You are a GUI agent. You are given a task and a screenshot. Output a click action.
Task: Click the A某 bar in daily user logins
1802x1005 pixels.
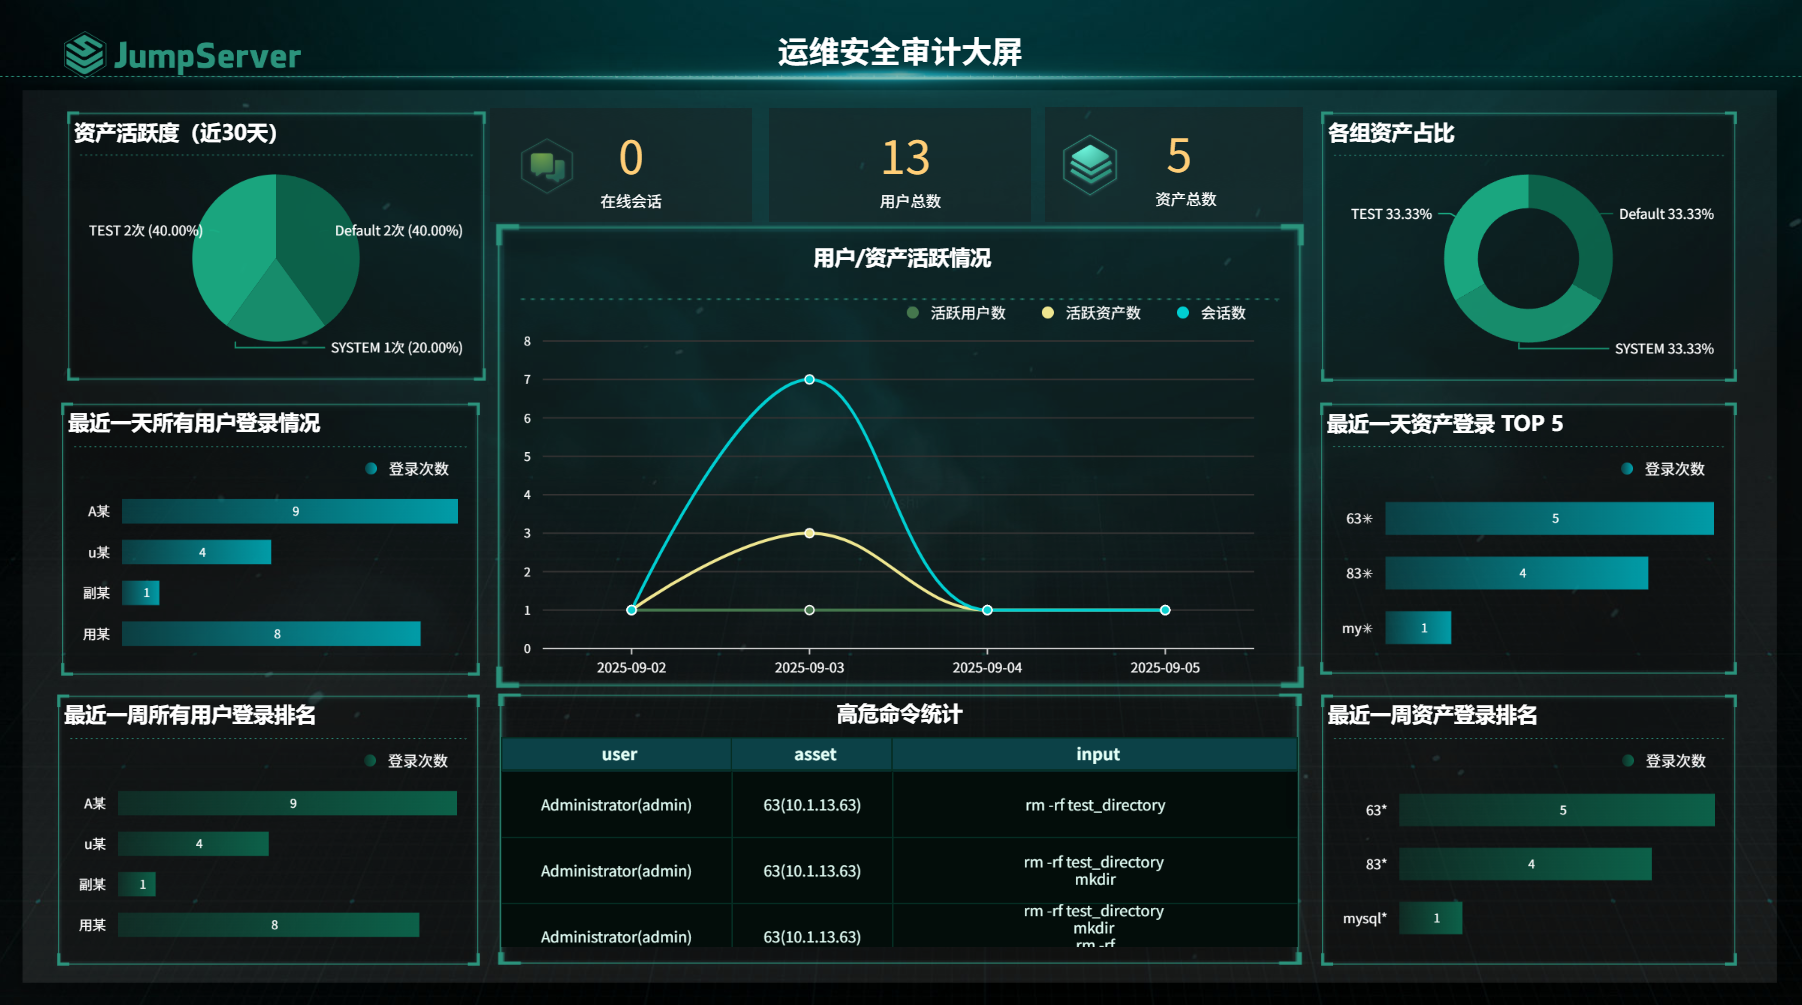289,511
